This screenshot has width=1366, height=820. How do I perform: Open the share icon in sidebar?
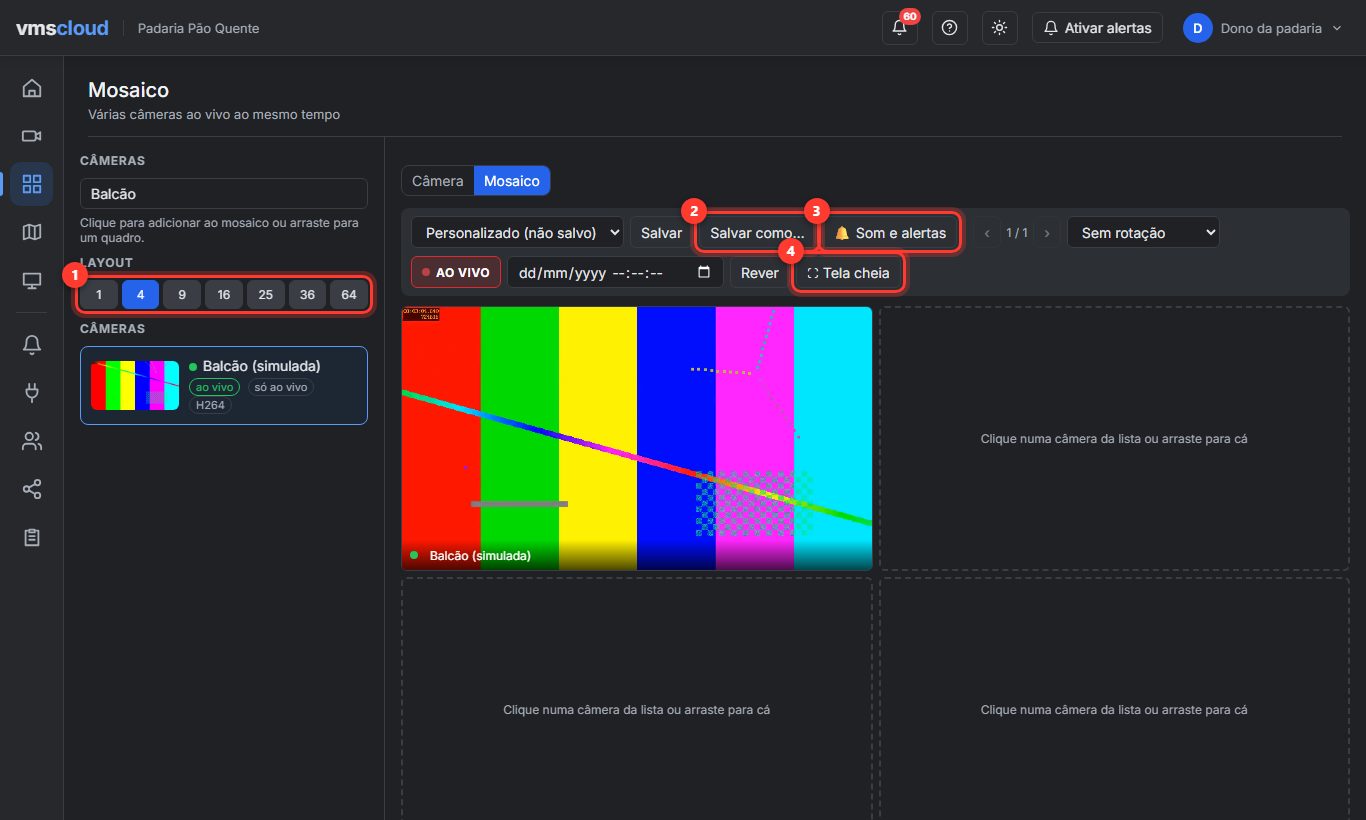coord(32,489)
